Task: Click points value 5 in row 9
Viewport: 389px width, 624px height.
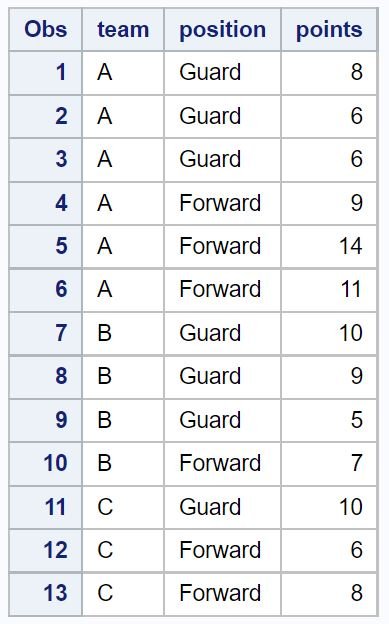Action: (329, 420)
